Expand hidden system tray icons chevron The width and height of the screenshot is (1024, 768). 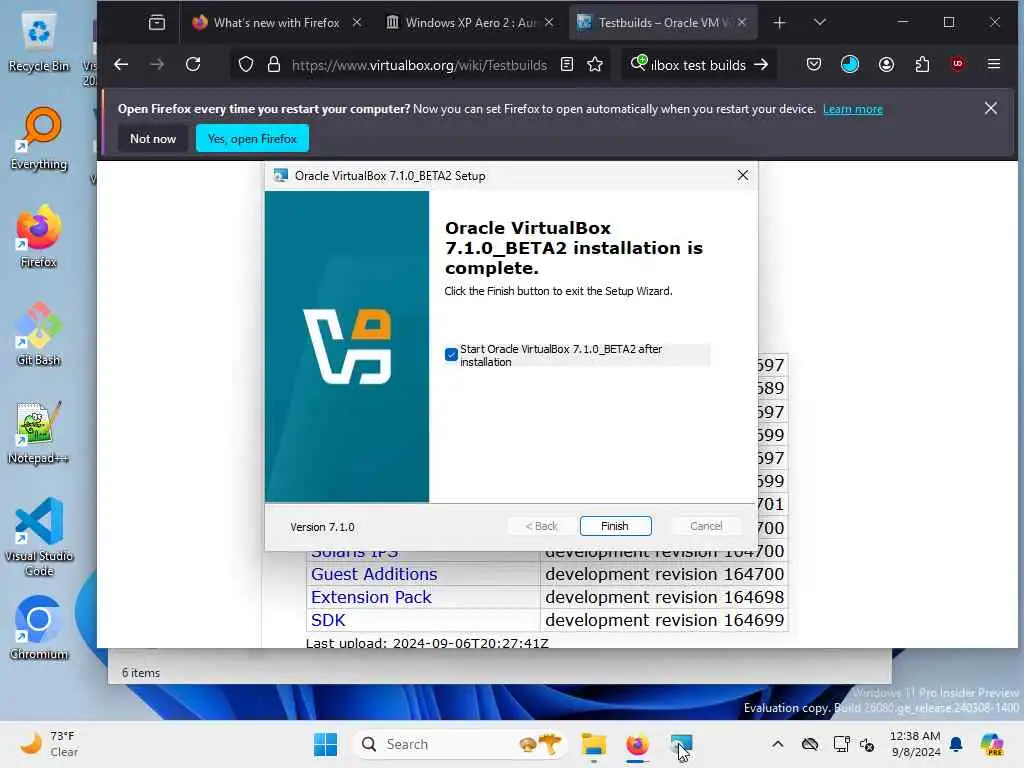point(778,744)
